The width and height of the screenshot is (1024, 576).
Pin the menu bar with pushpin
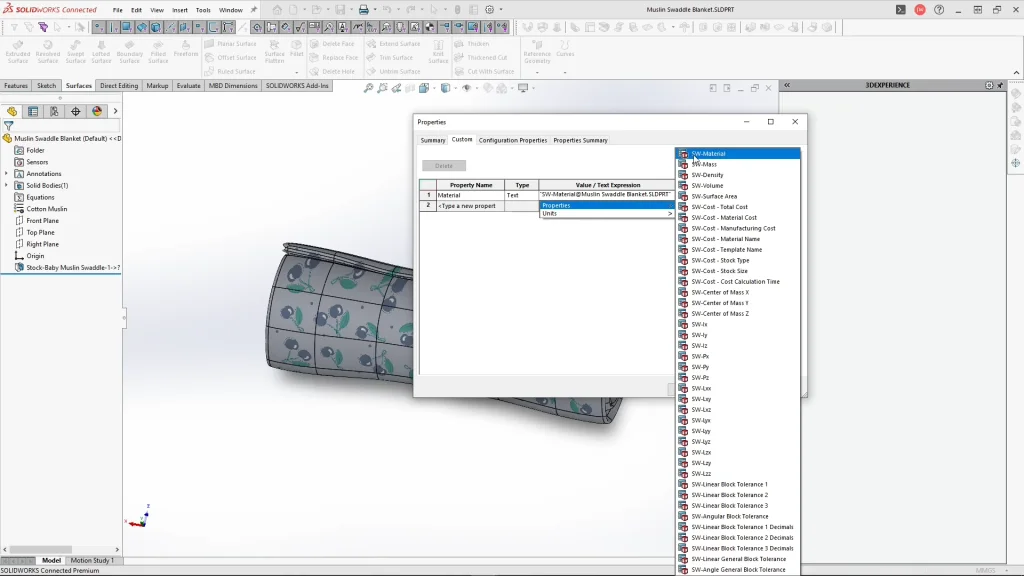click(x=253, y=10)
